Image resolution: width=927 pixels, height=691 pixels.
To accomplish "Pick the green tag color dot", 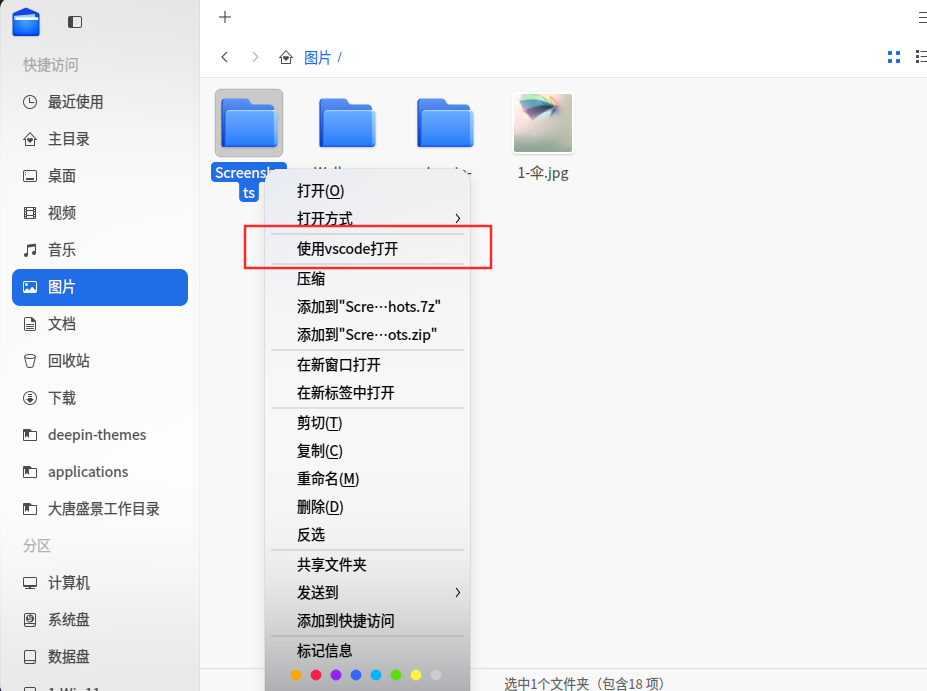I will click(x=396, y=675).
